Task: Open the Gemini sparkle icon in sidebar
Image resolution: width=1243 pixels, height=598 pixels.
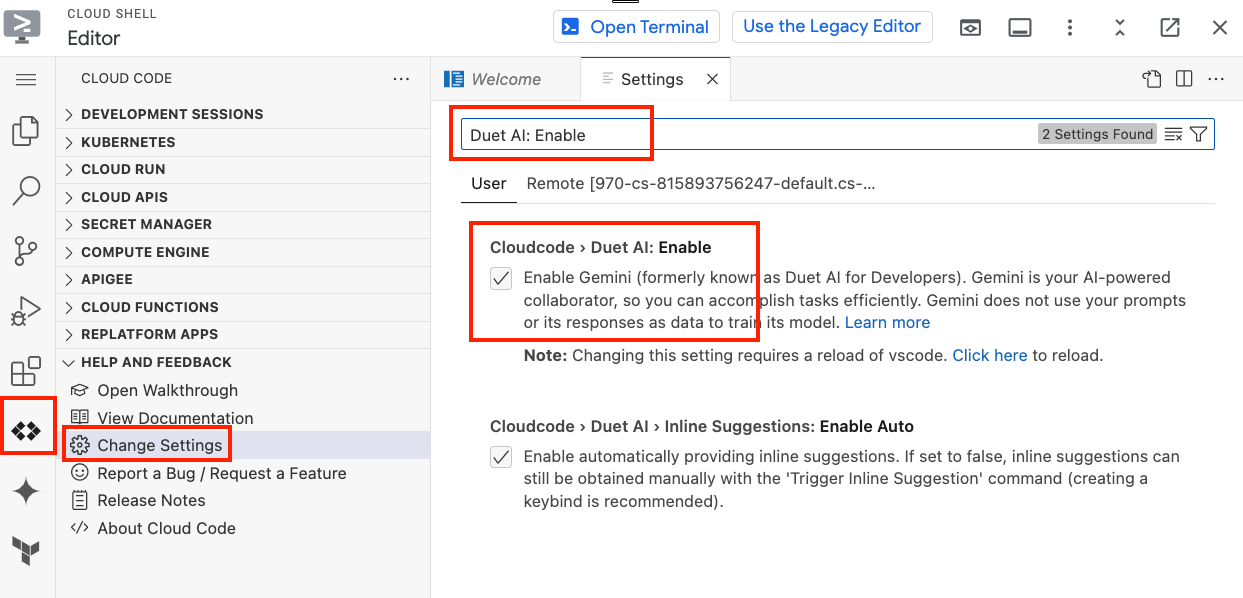Action: (26, 491)
